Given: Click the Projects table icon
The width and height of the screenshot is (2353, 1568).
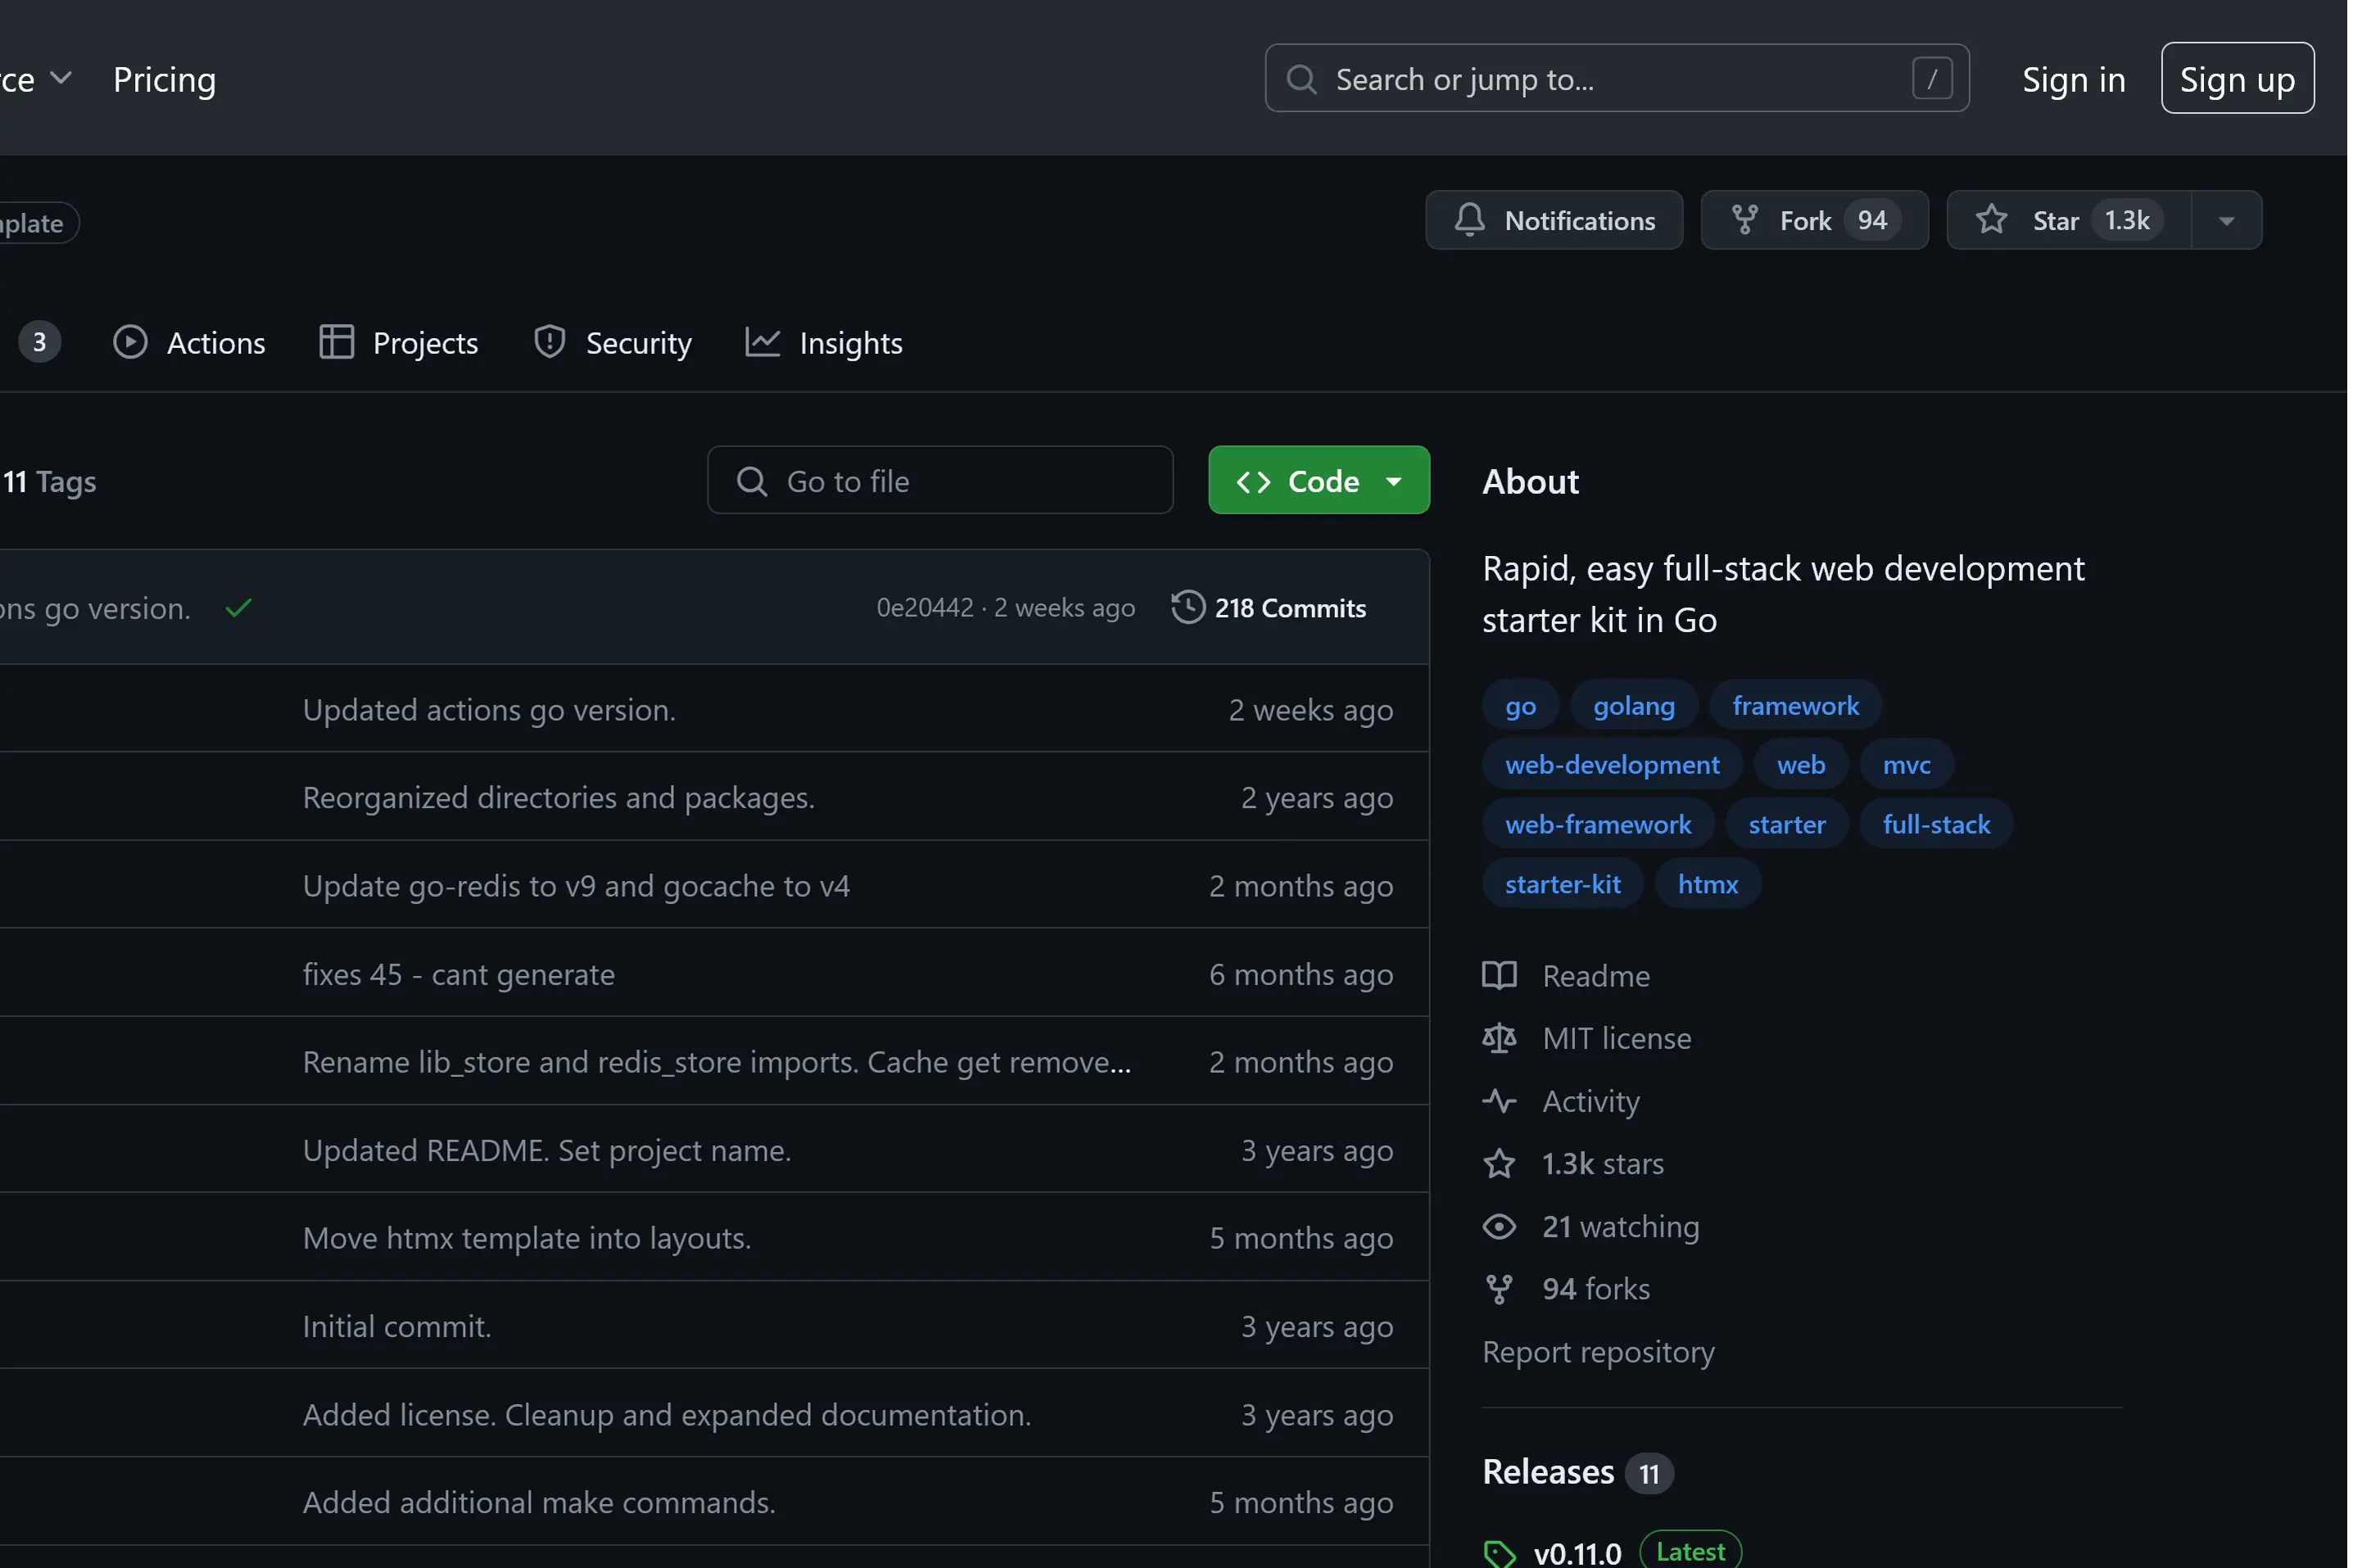Looking at the screenshot, I should pos(336,342).
